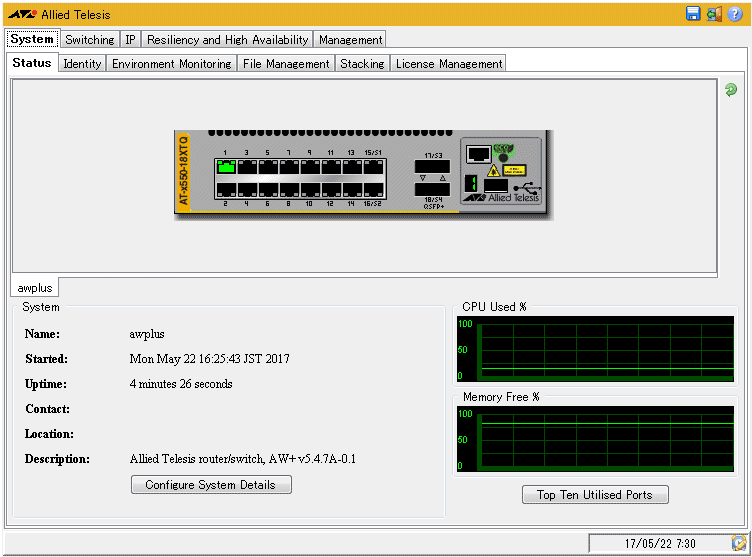
Task: Select the Environment Monitoring sub-tab
Action: click(171, 64)
